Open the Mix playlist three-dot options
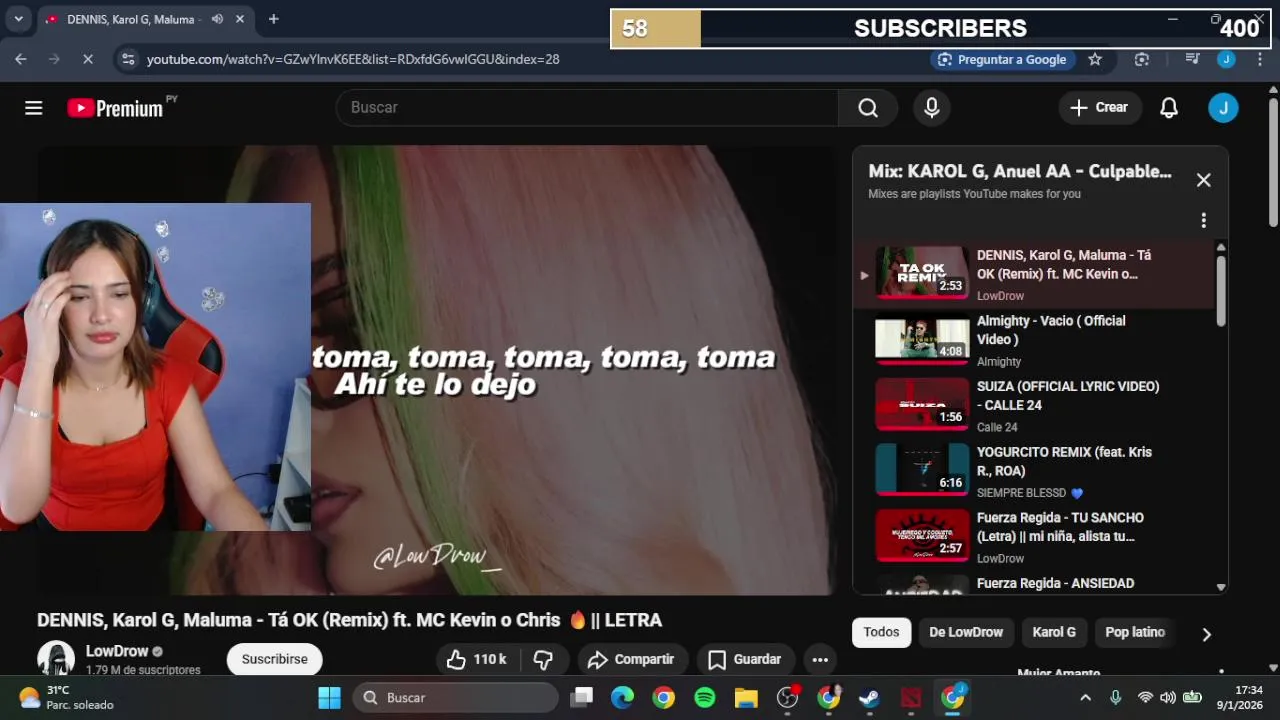The width and height of the screenshot is (1280, 720). (1204, 220)
